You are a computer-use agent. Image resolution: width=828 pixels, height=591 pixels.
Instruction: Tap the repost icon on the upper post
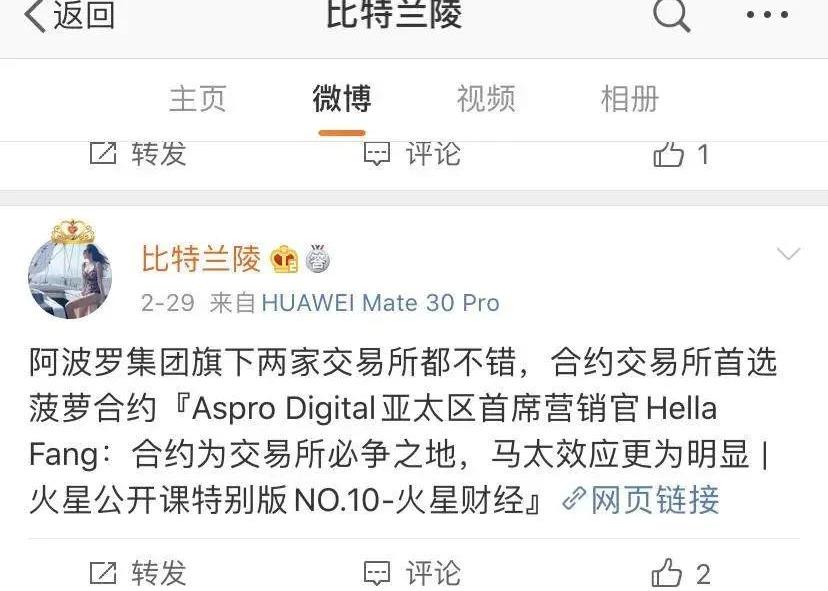pos(103,154)
